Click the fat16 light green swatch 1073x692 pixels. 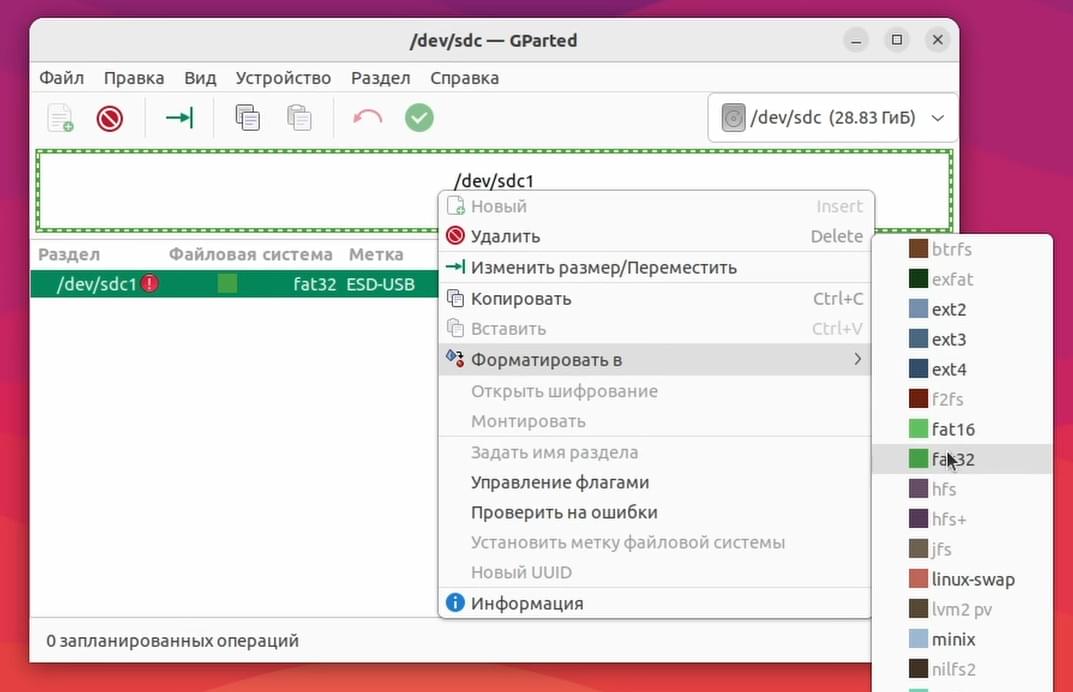(x=918, y=429)
